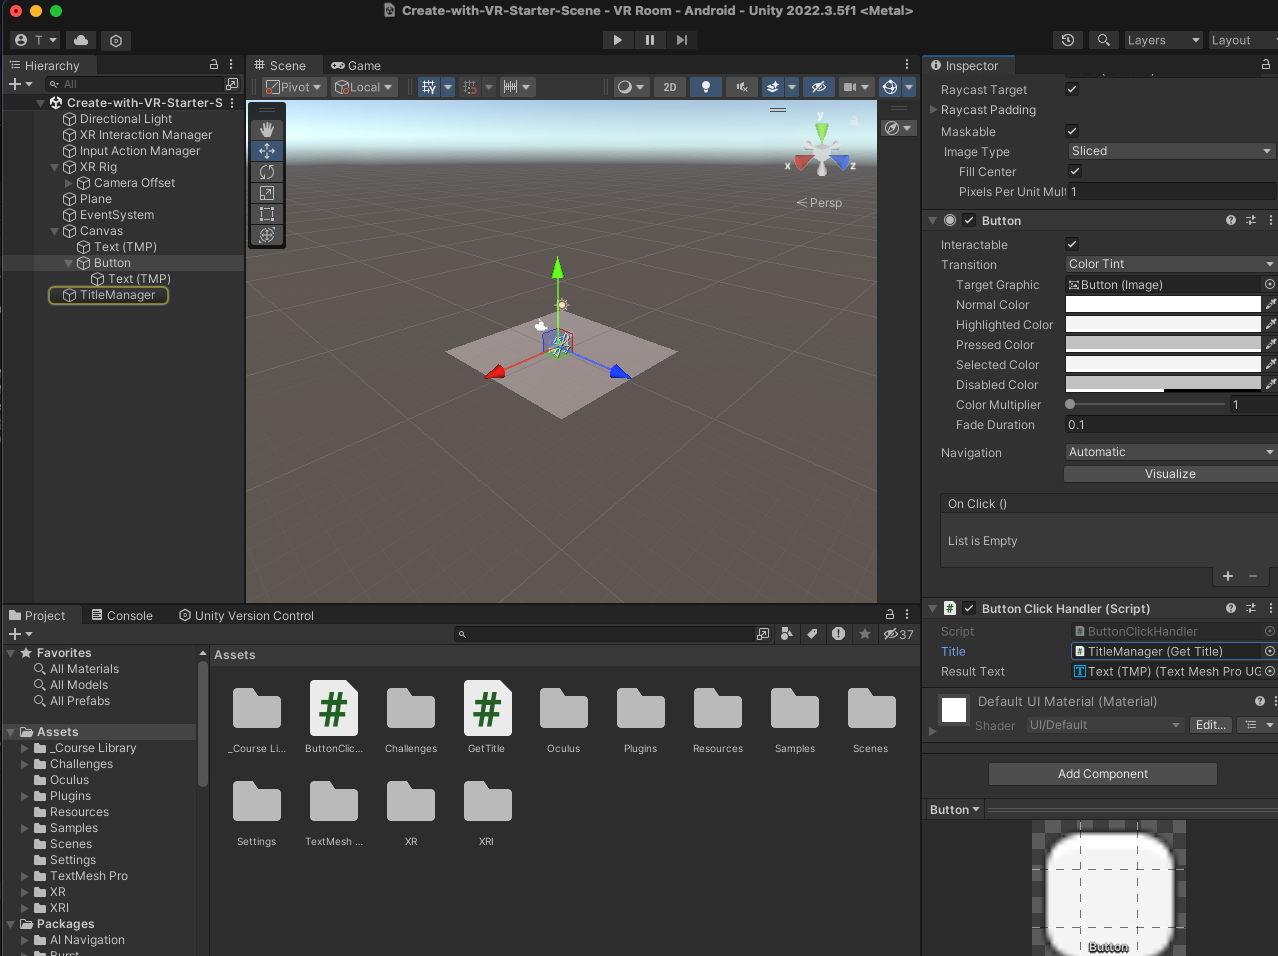Click the Visualize navigation button
This screenshot has width=1278, height=956.
coord(1169,474)
